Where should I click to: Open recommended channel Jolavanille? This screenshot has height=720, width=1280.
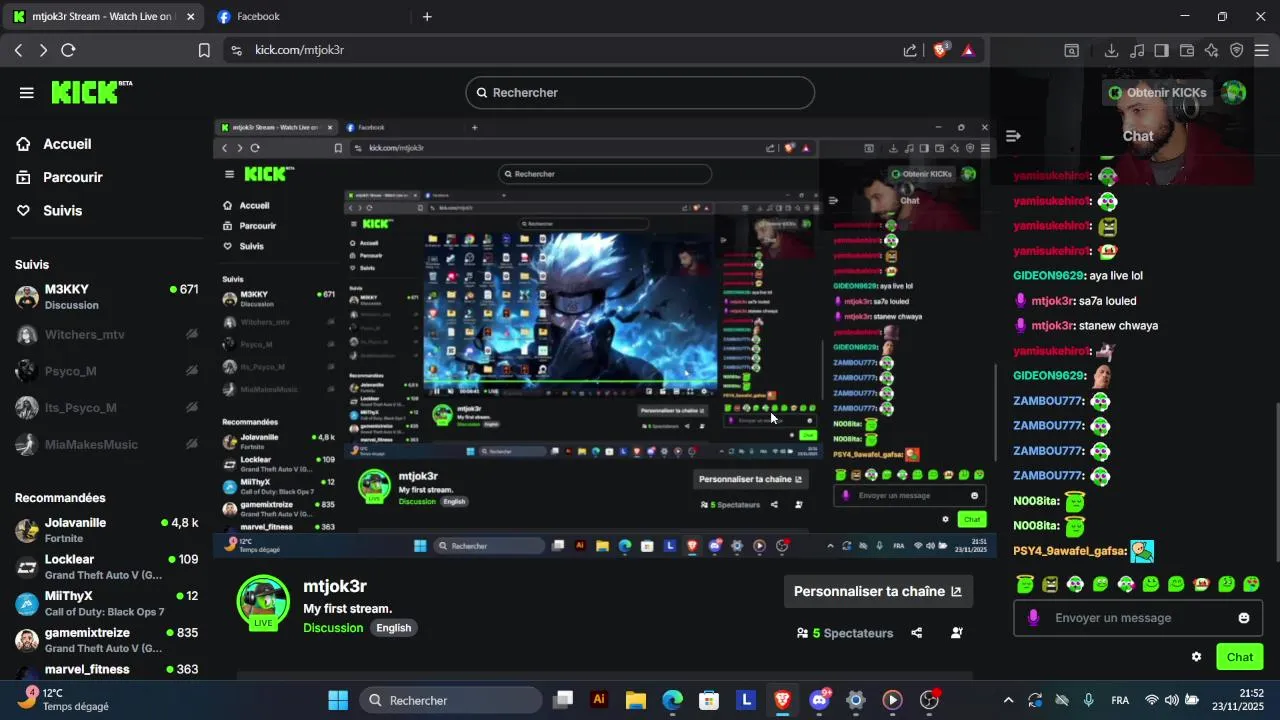pyautogui.click(x=106, y=530)
